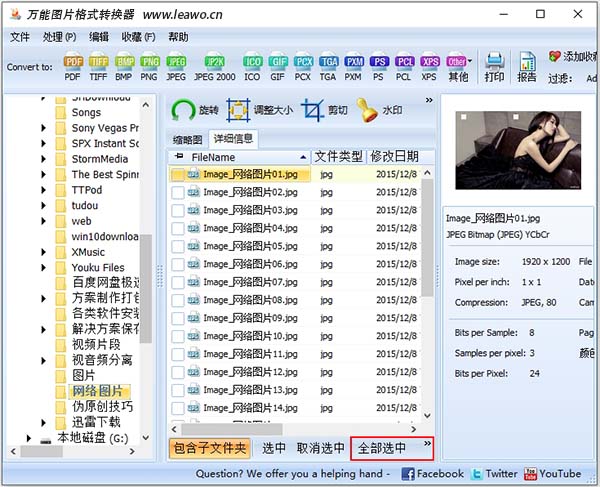Click the 选中 select button
600x487 pixels.
tap(274, 448)
